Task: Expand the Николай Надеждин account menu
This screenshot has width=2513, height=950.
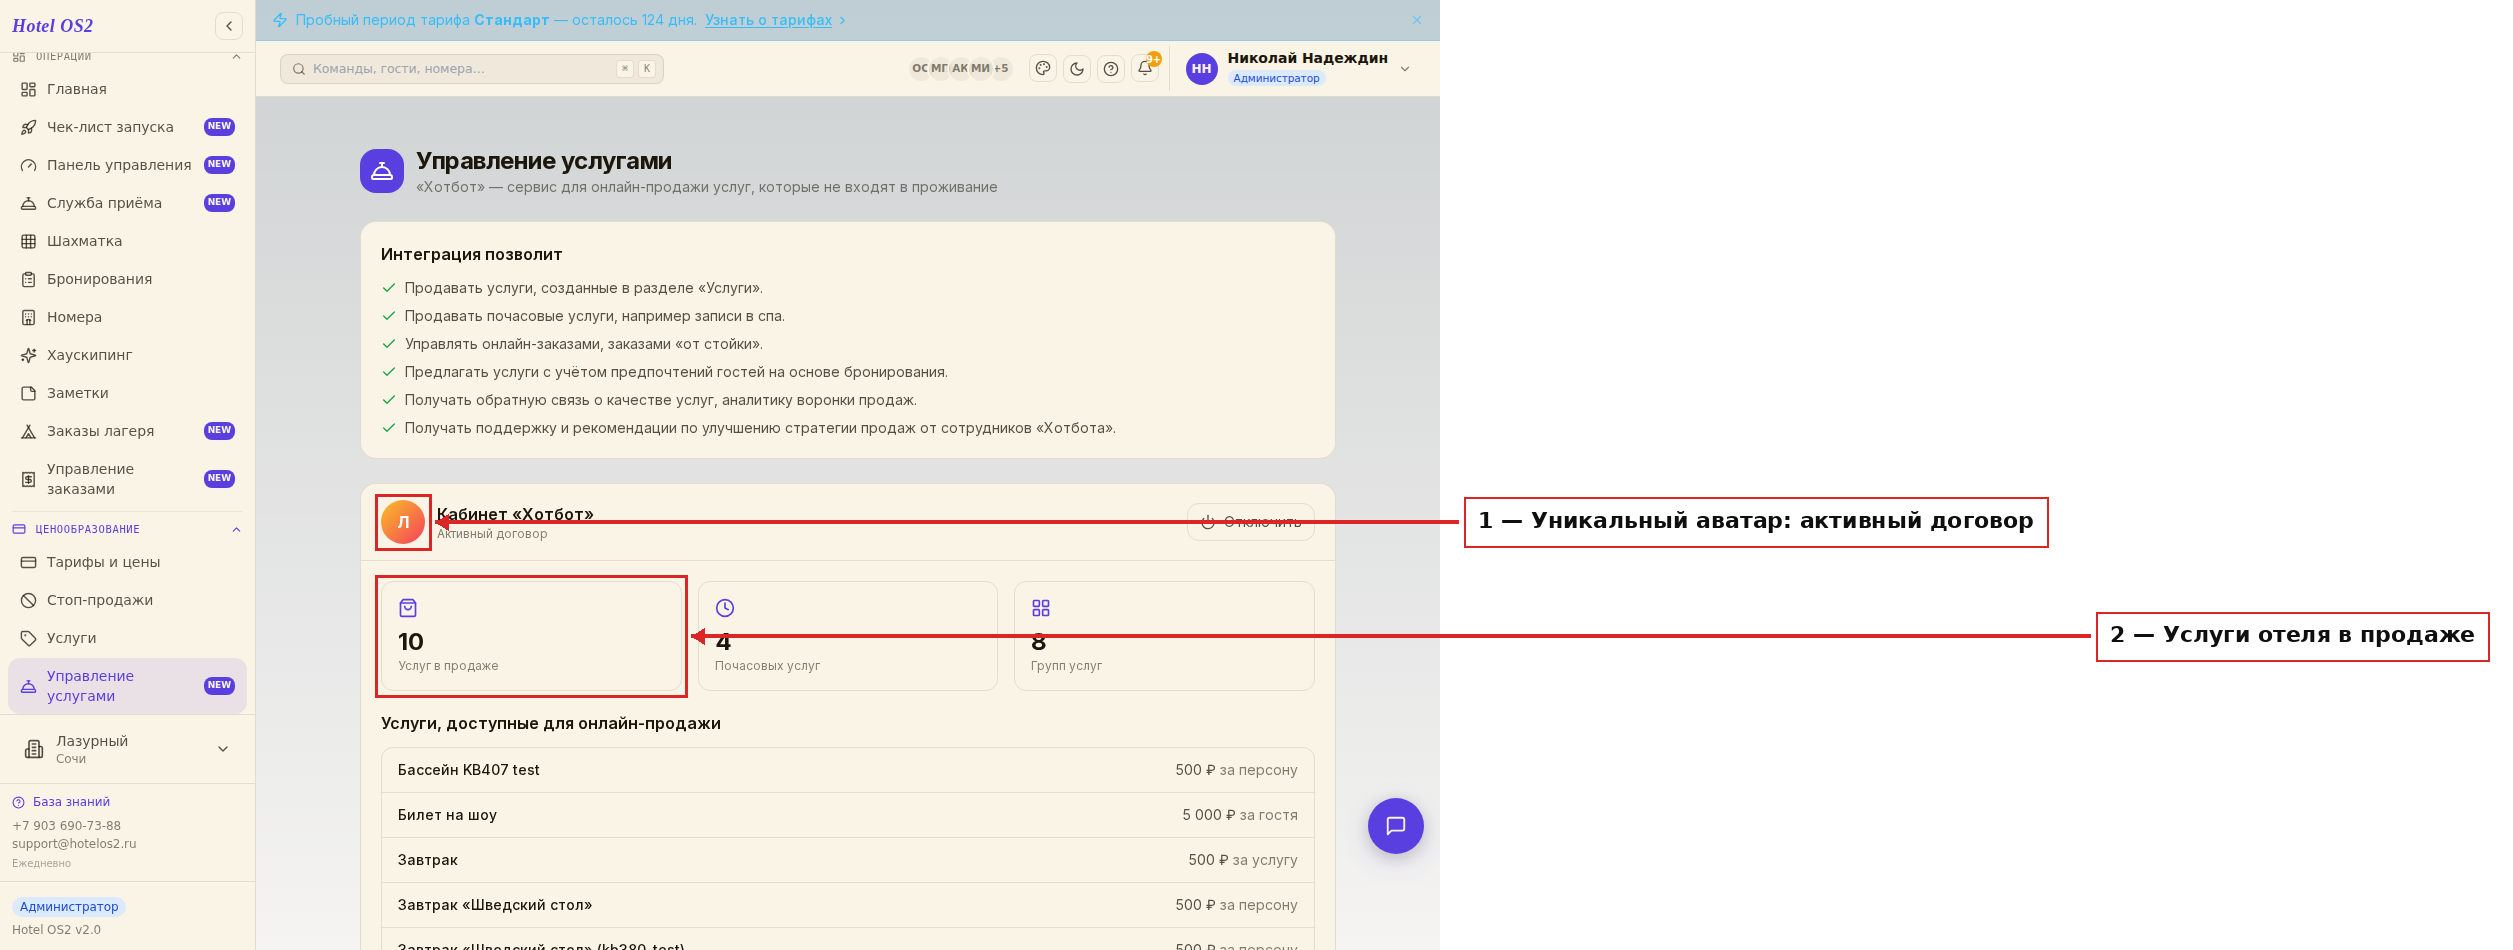Action: [1405, 69]
